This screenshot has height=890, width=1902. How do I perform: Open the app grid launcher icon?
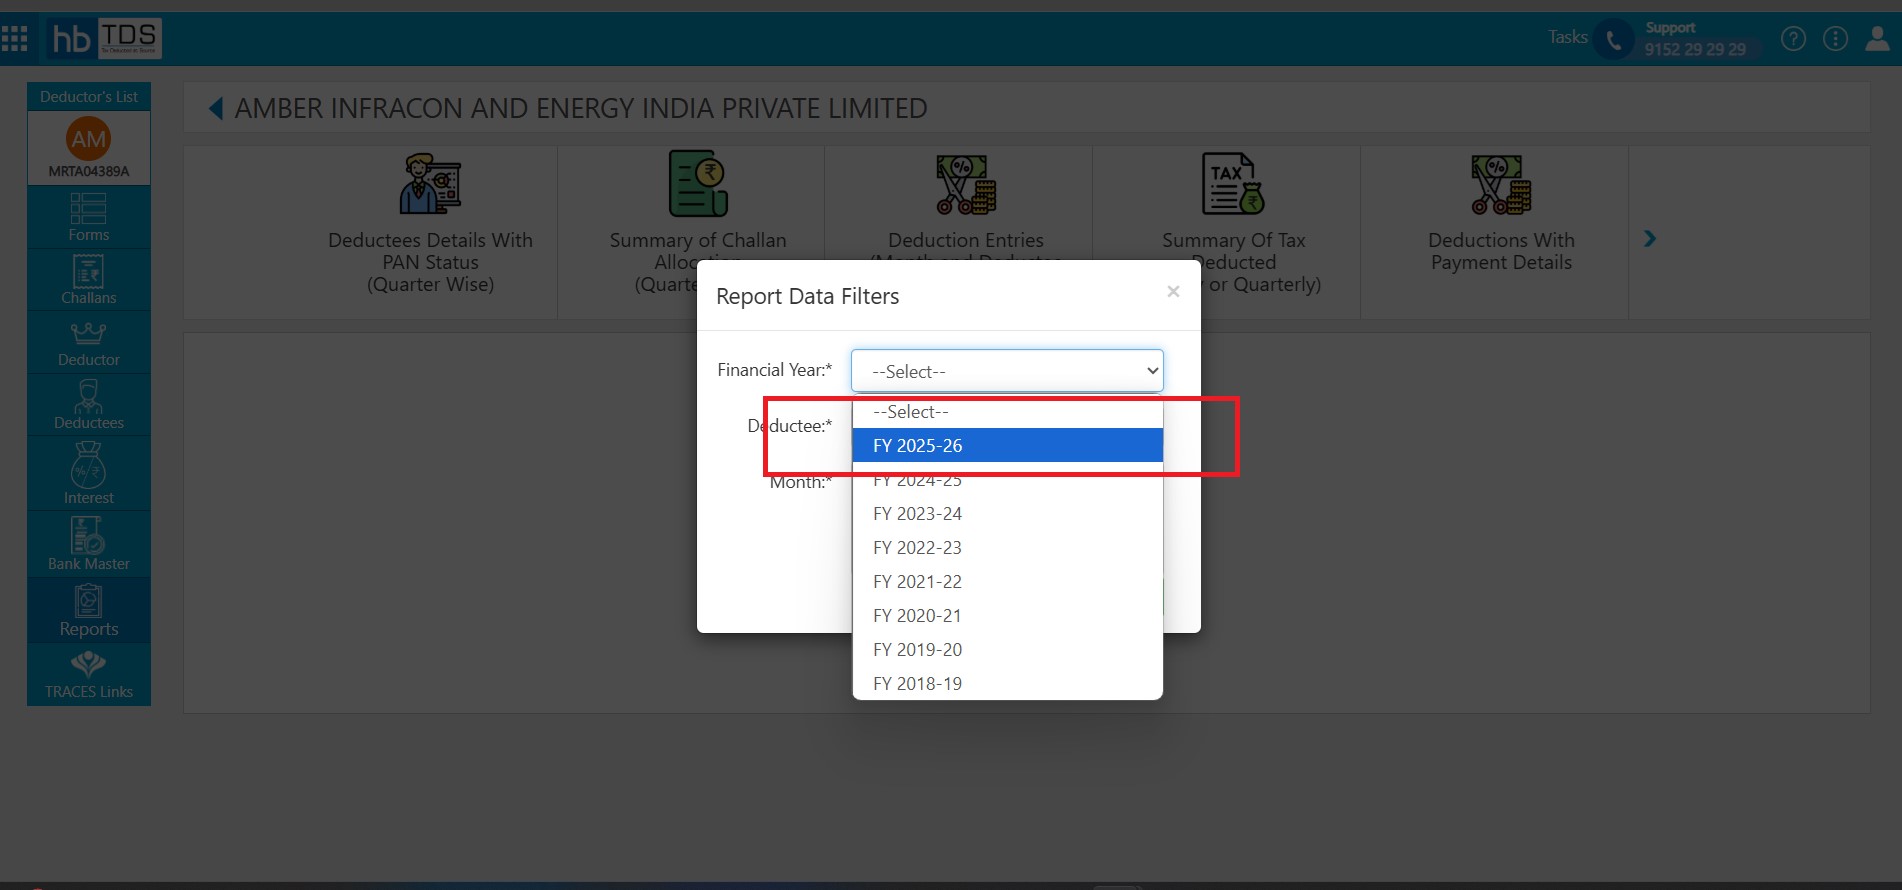coord(14,39)
